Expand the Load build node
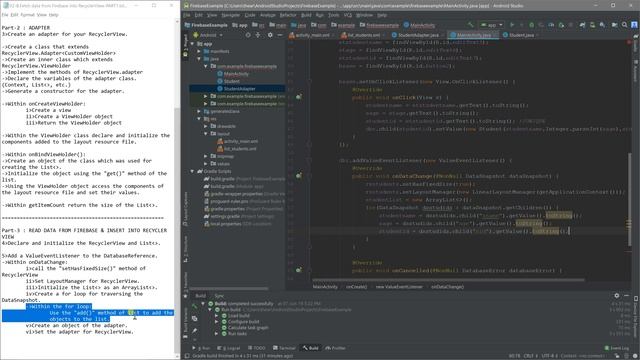 tap(217, 316)
